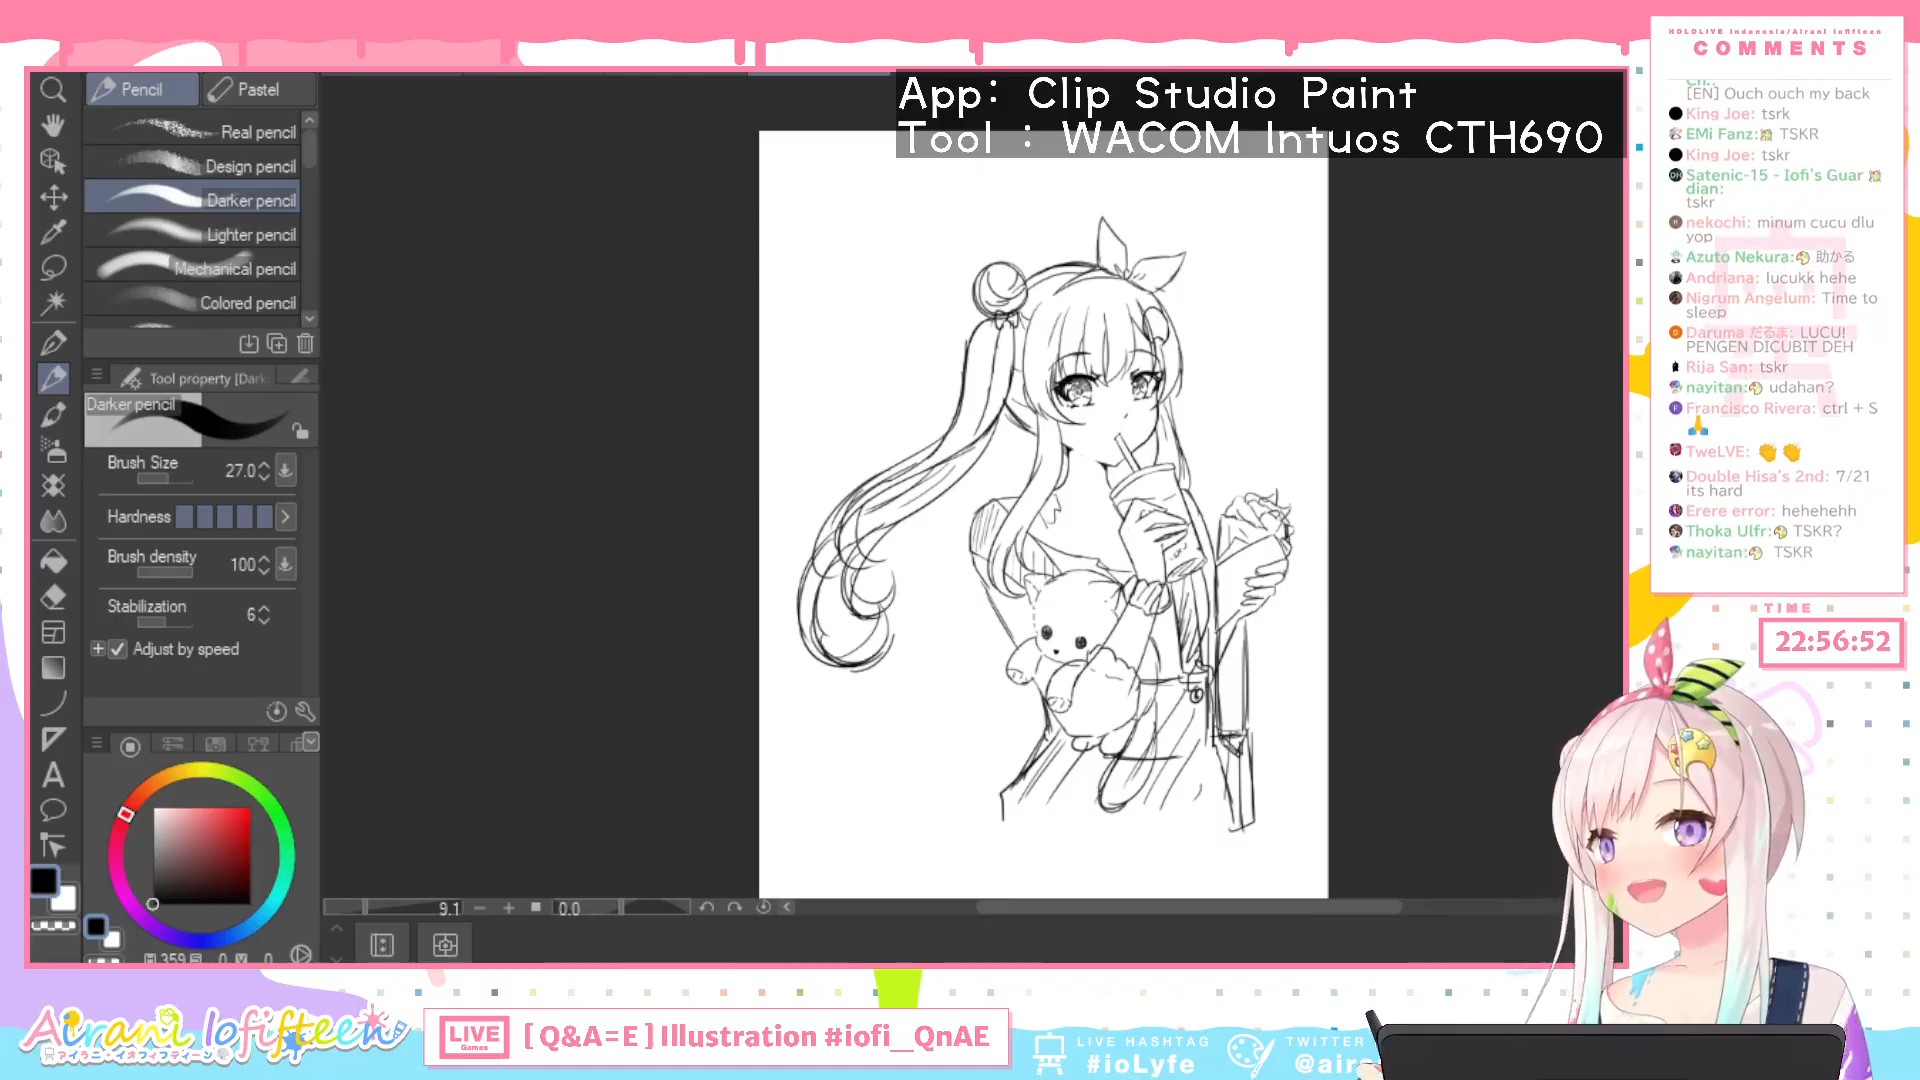
Task: Select the Text tool
Action: [53, 775]
